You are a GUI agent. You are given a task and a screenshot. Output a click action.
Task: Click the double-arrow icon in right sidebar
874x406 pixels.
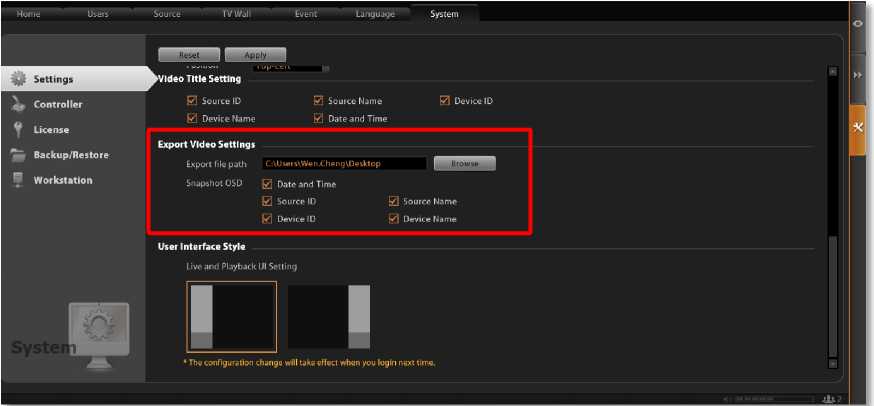(858, 75)
